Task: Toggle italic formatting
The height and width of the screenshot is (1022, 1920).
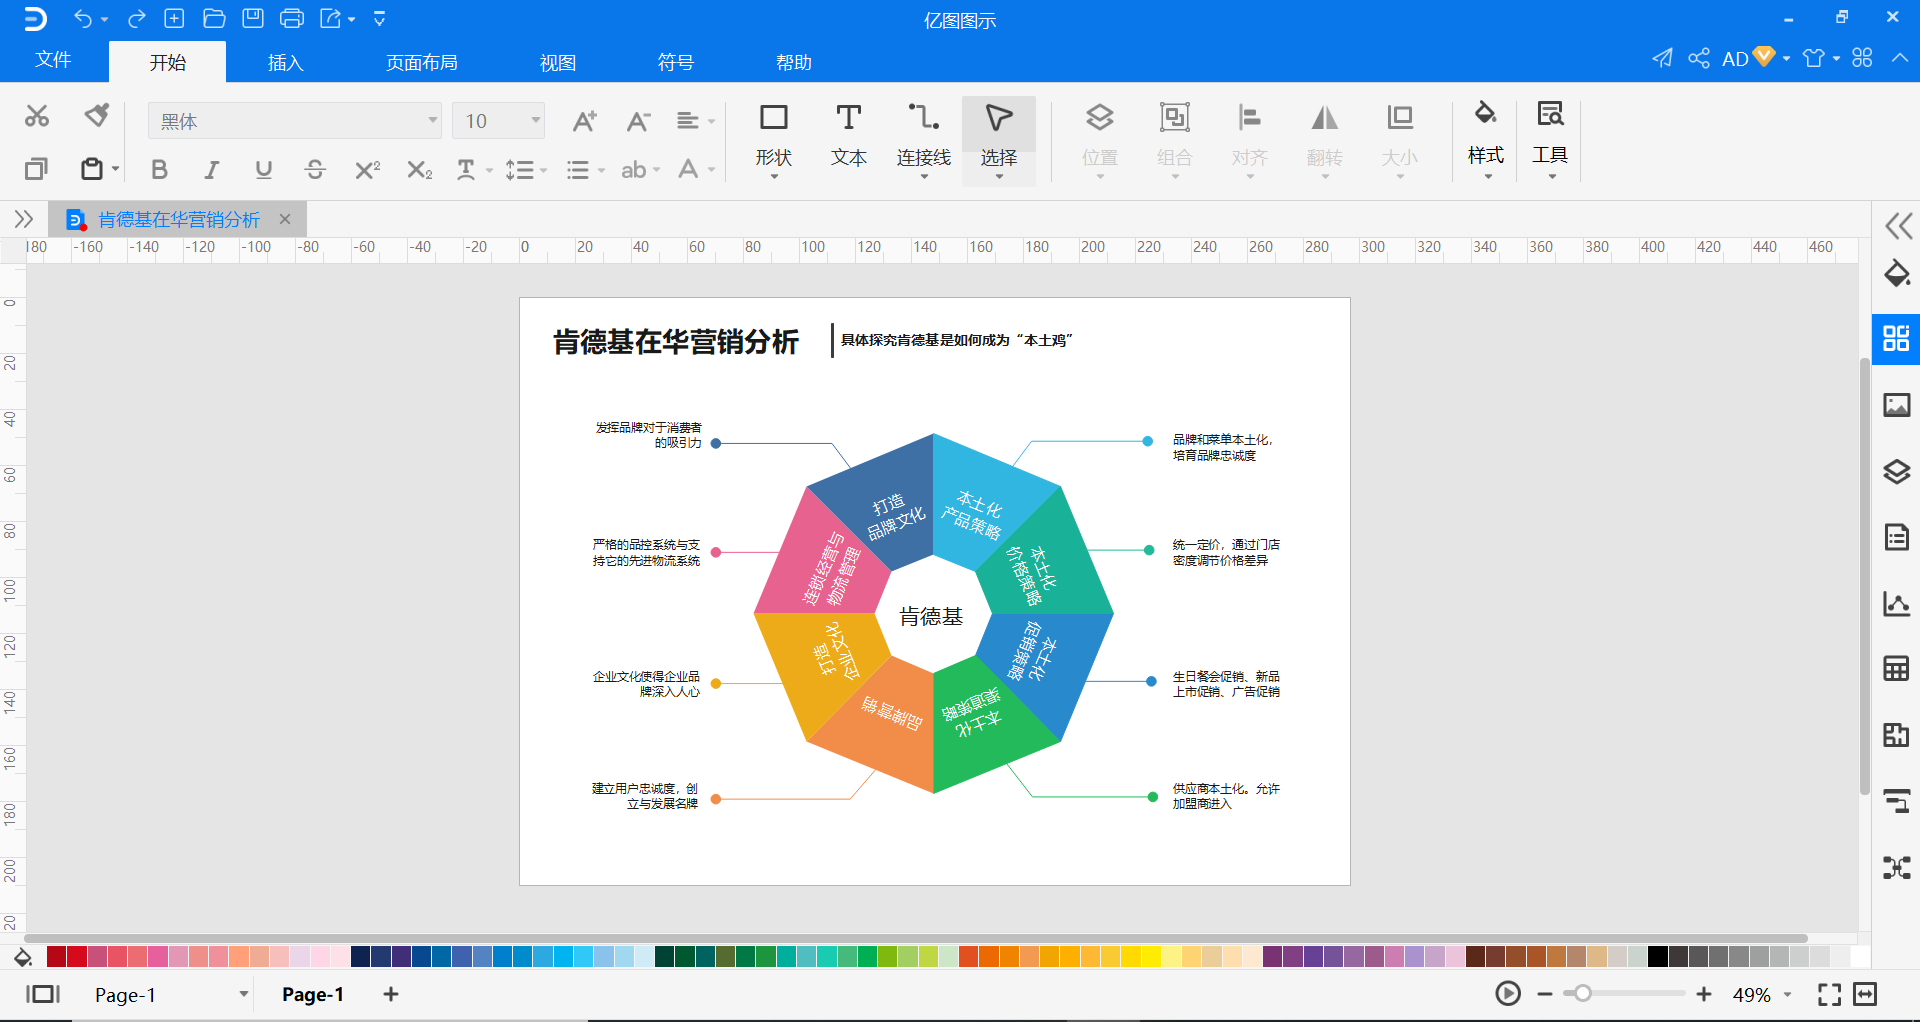Action: coord(211,170)
